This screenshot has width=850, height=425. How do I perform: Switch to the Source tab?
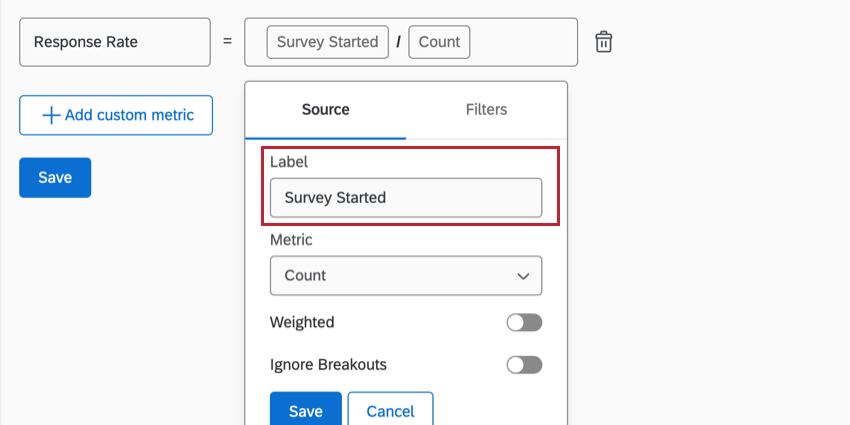325,110
